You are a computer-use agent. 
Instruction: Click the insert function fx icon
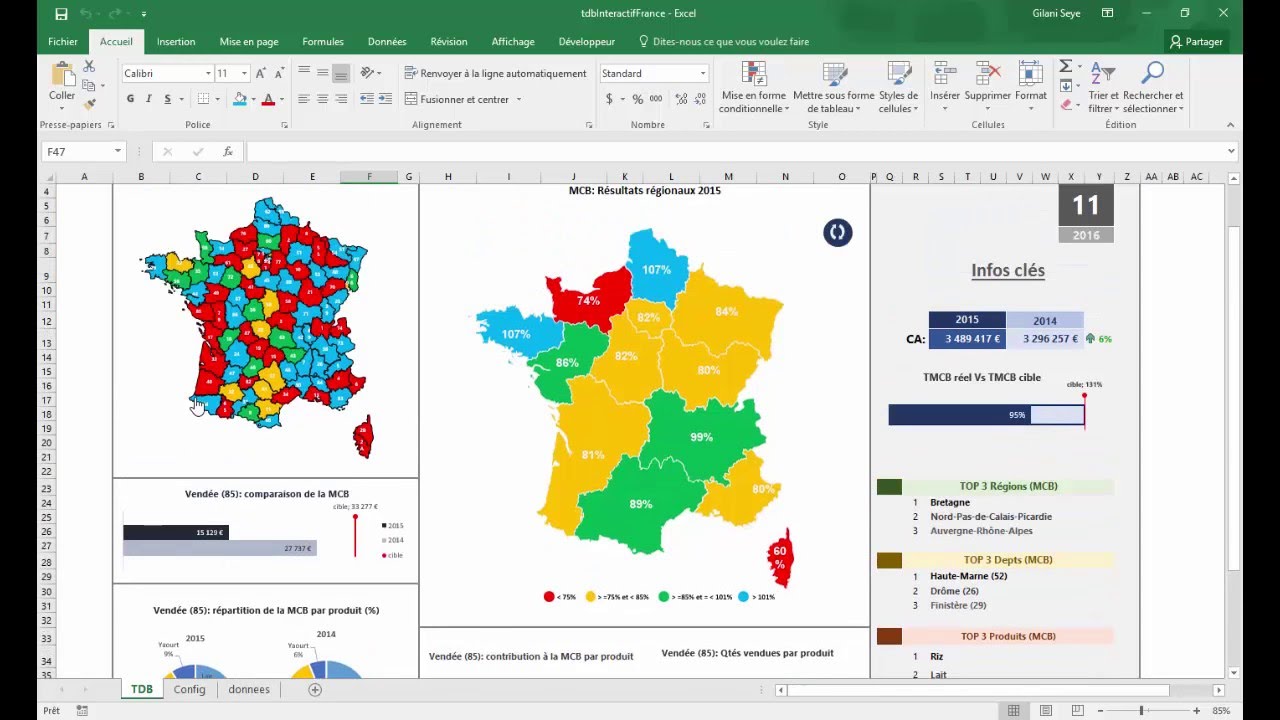[228, 152]
